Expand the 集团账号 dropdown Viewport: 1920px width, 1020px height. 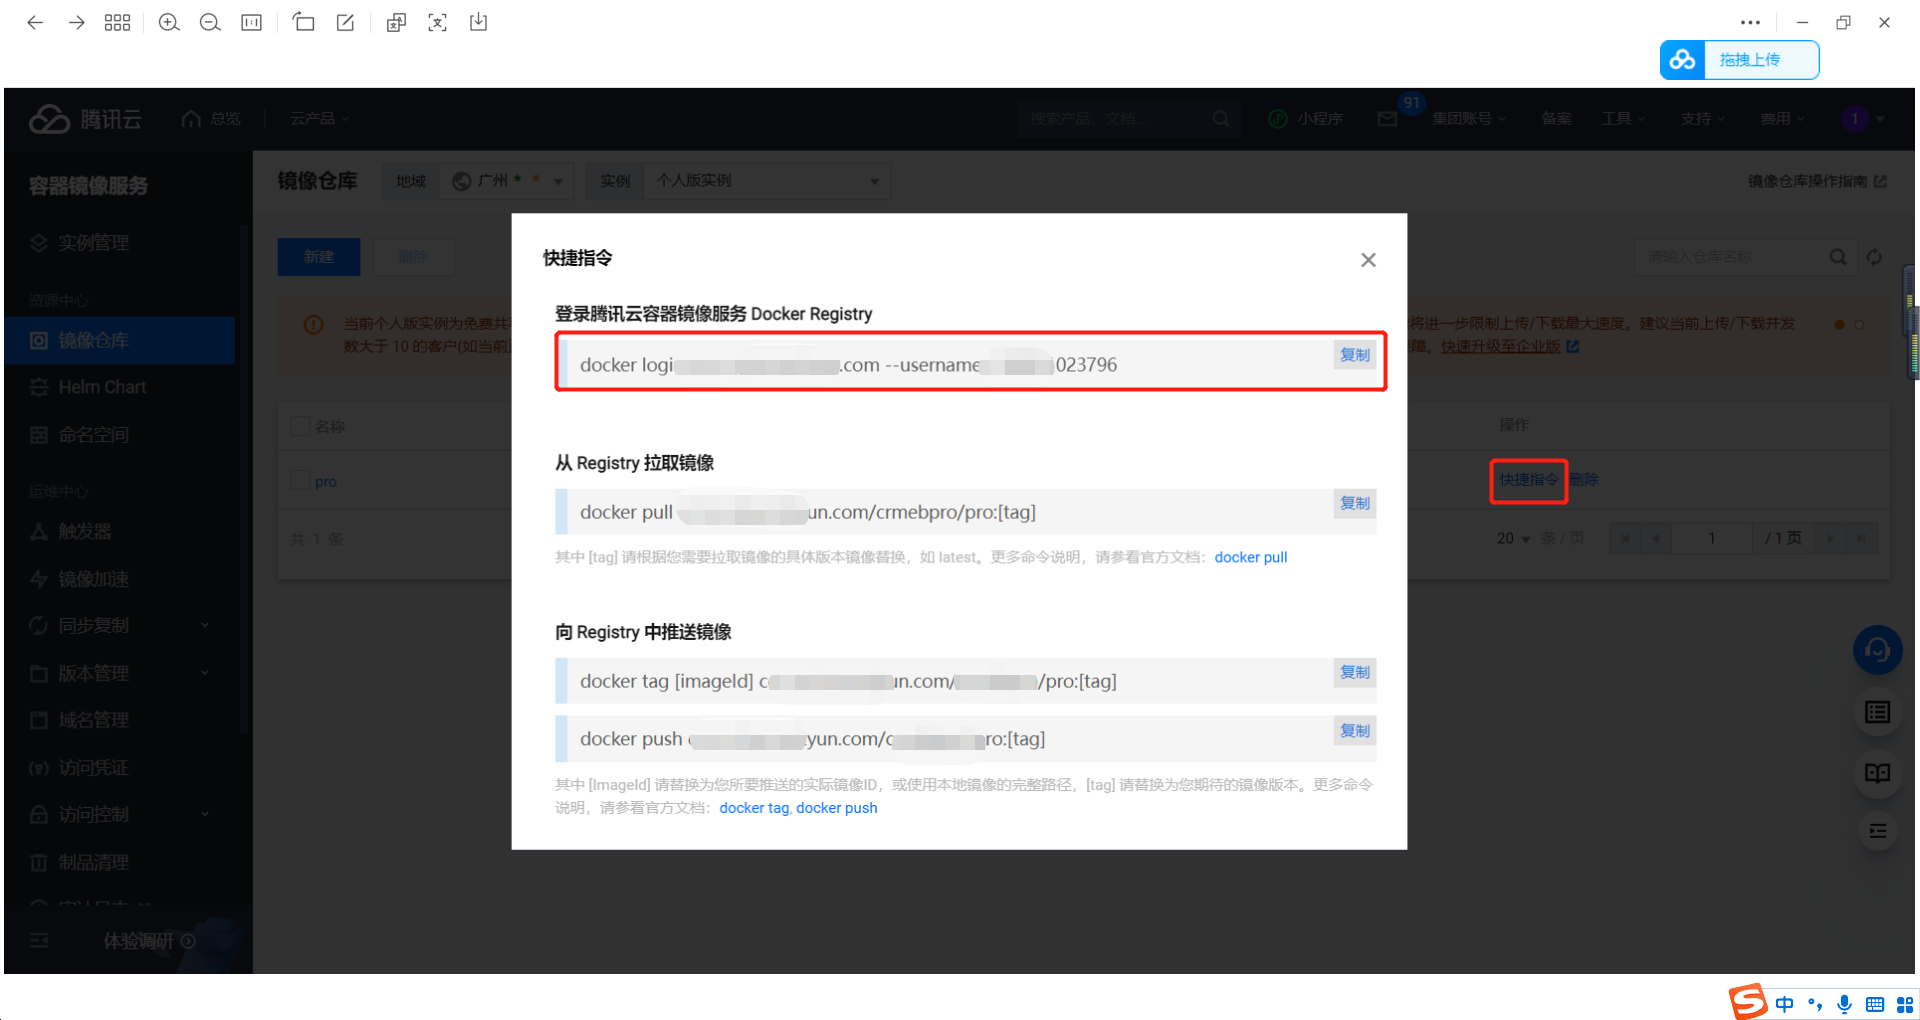pos(1469,119)
